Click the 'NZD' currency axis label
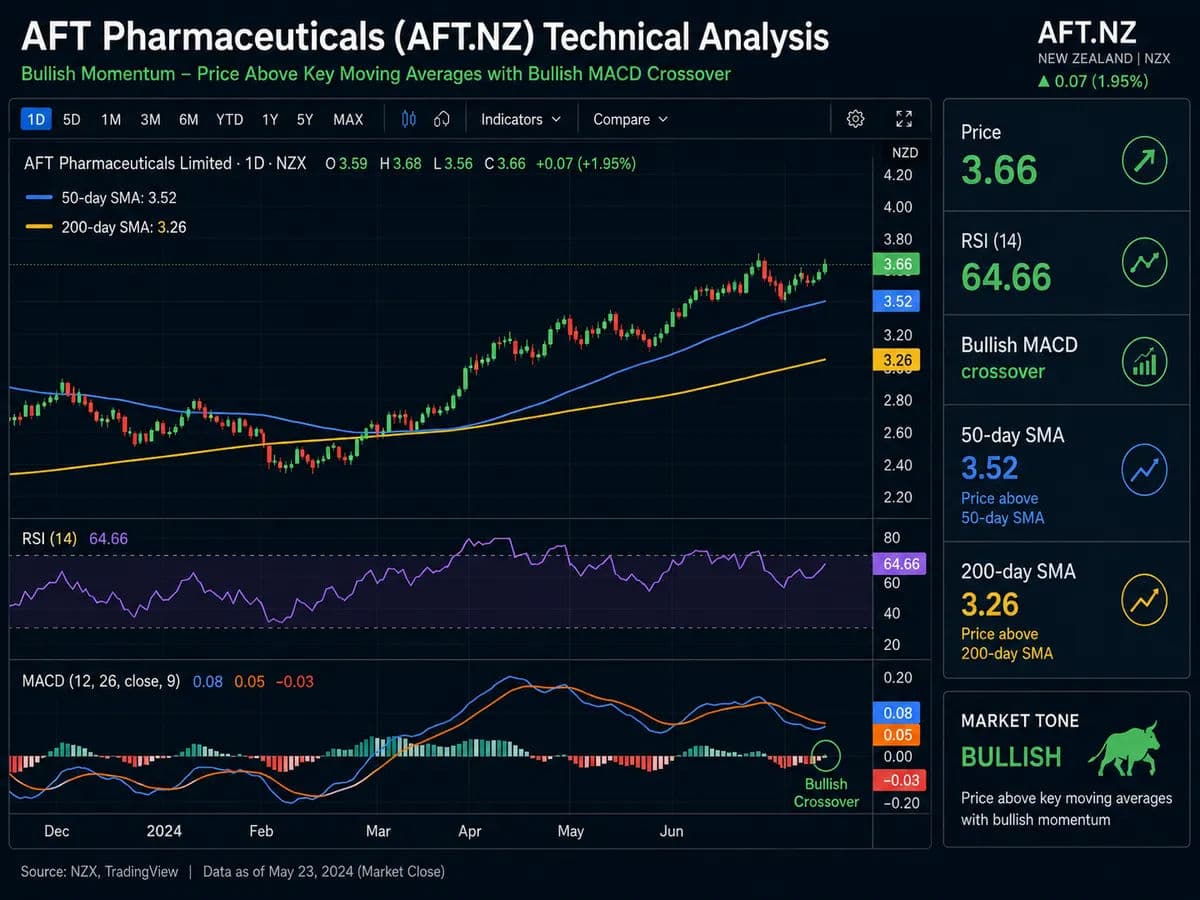The width and height of the screenshot is (1200, 900). point(904,153)
